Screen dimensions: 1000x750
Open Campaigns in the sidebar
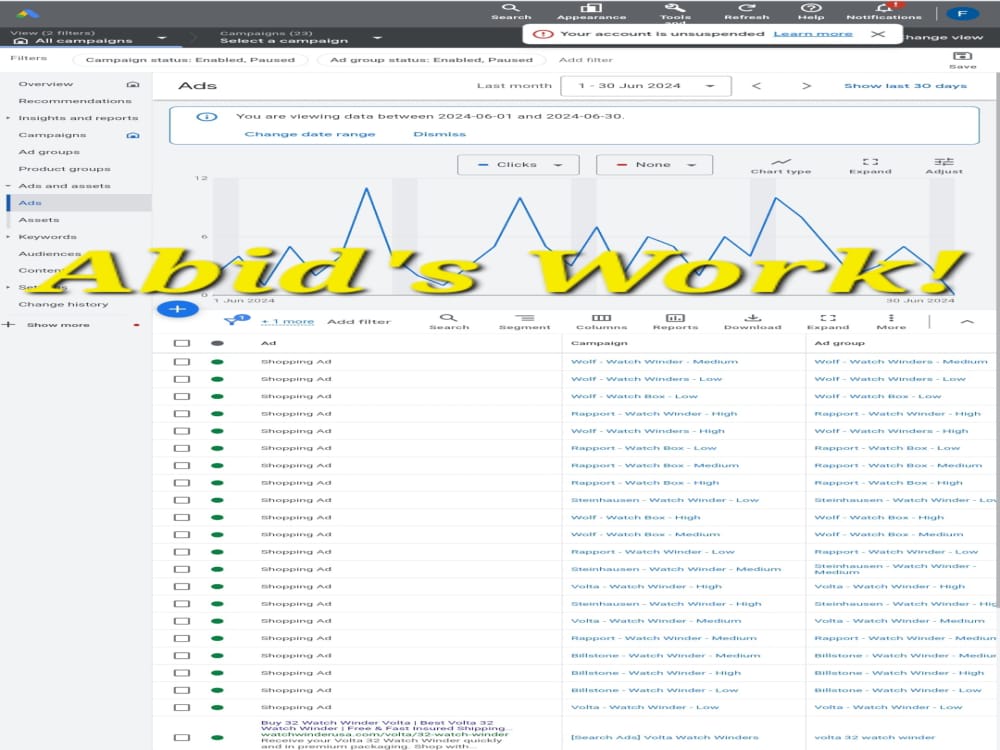52,135
